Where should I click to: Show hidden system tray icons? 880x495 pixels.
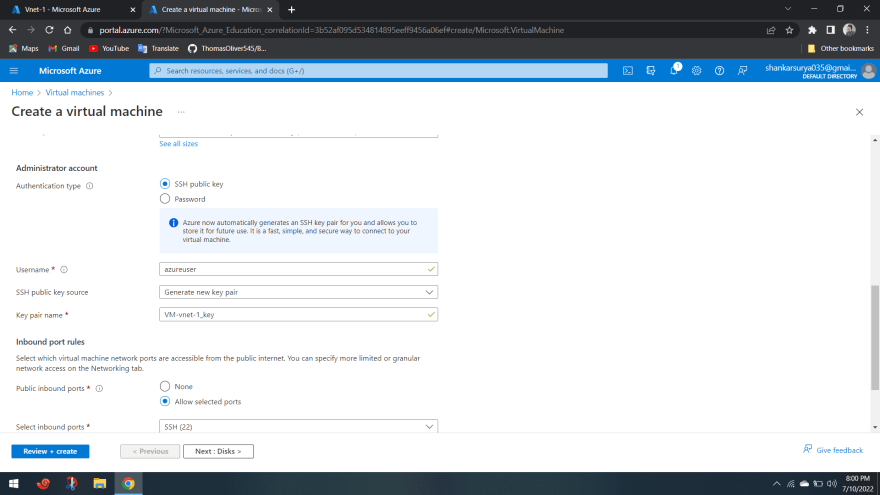point(777,484)
